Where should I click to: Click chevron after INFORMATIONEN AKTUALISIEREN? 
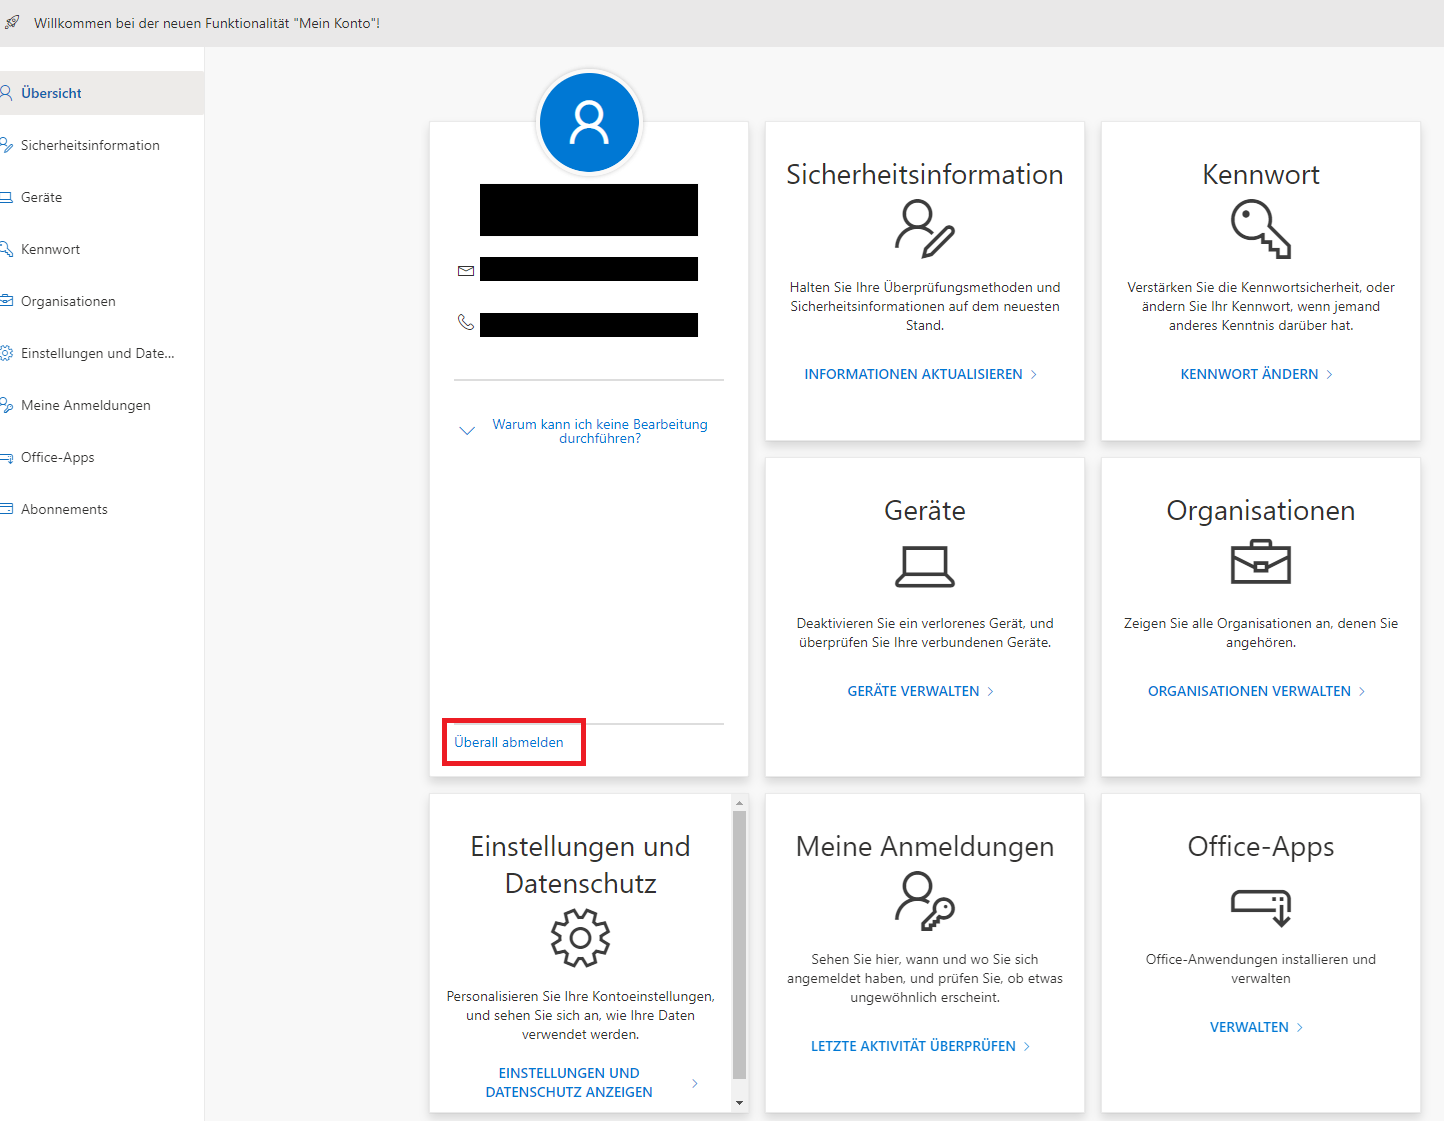point(1034,374)
